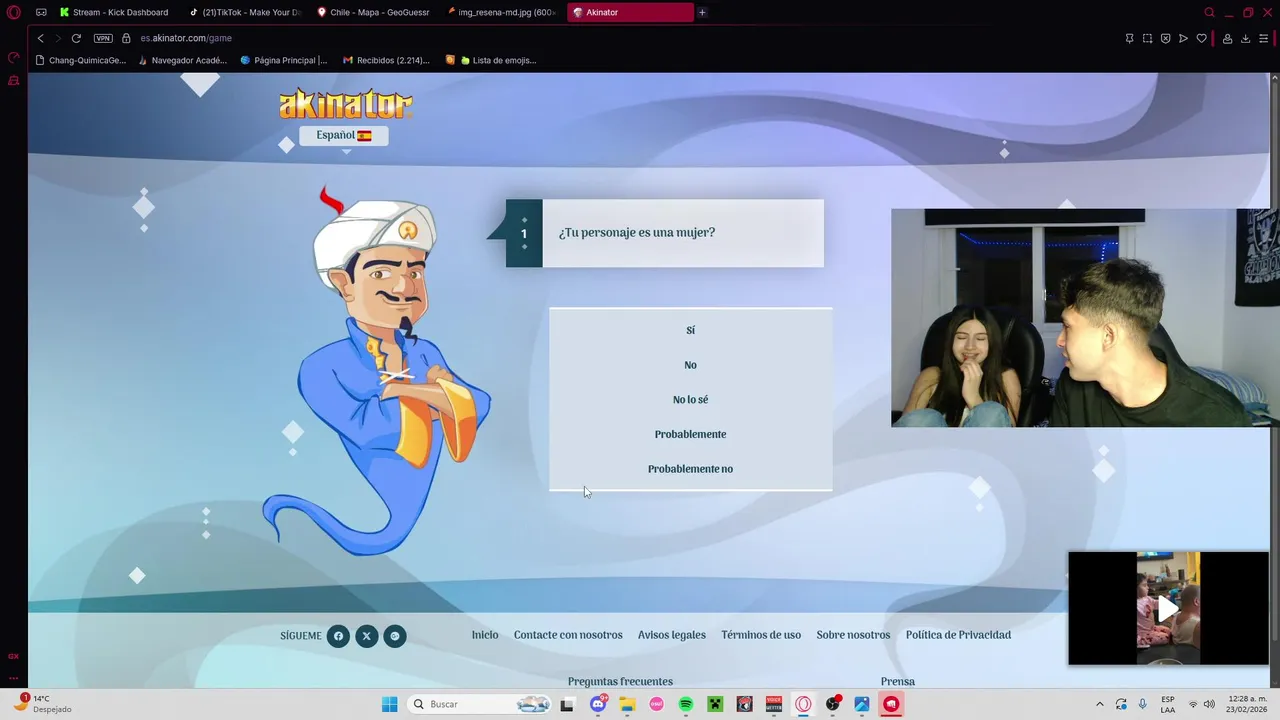Viewport: 1280px width, 720px height.
Task: Open the Lista de emojis bookmark
Action: [491, 60]
